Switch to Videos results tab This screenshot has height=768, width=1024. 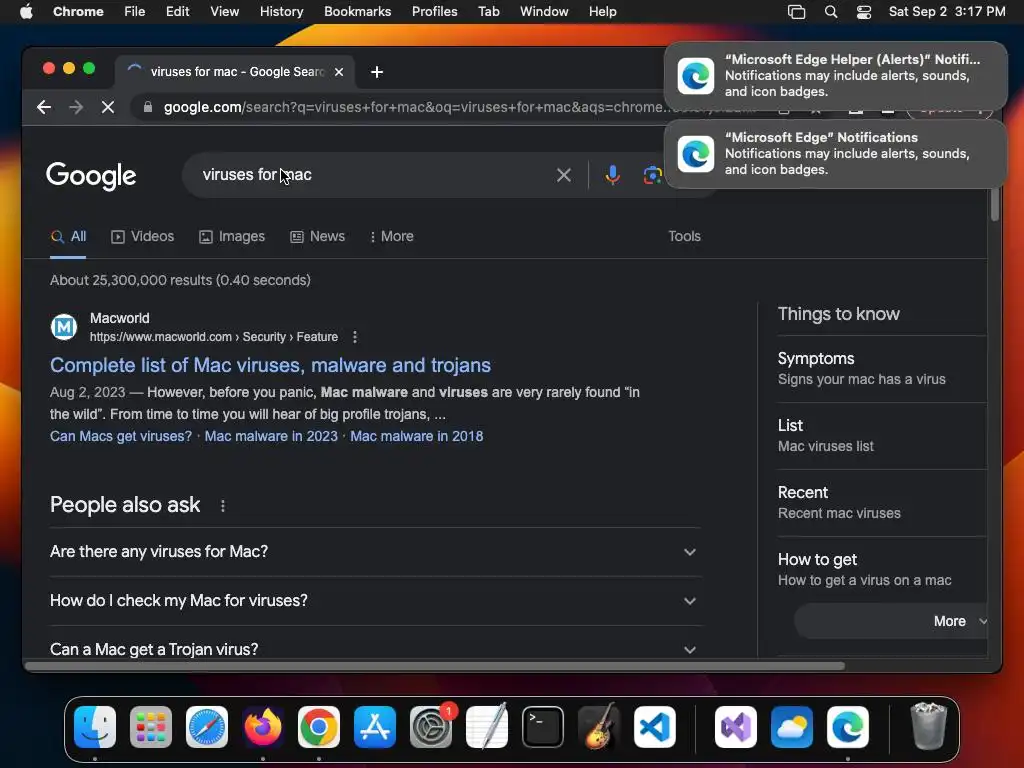[x=142, y=236]
